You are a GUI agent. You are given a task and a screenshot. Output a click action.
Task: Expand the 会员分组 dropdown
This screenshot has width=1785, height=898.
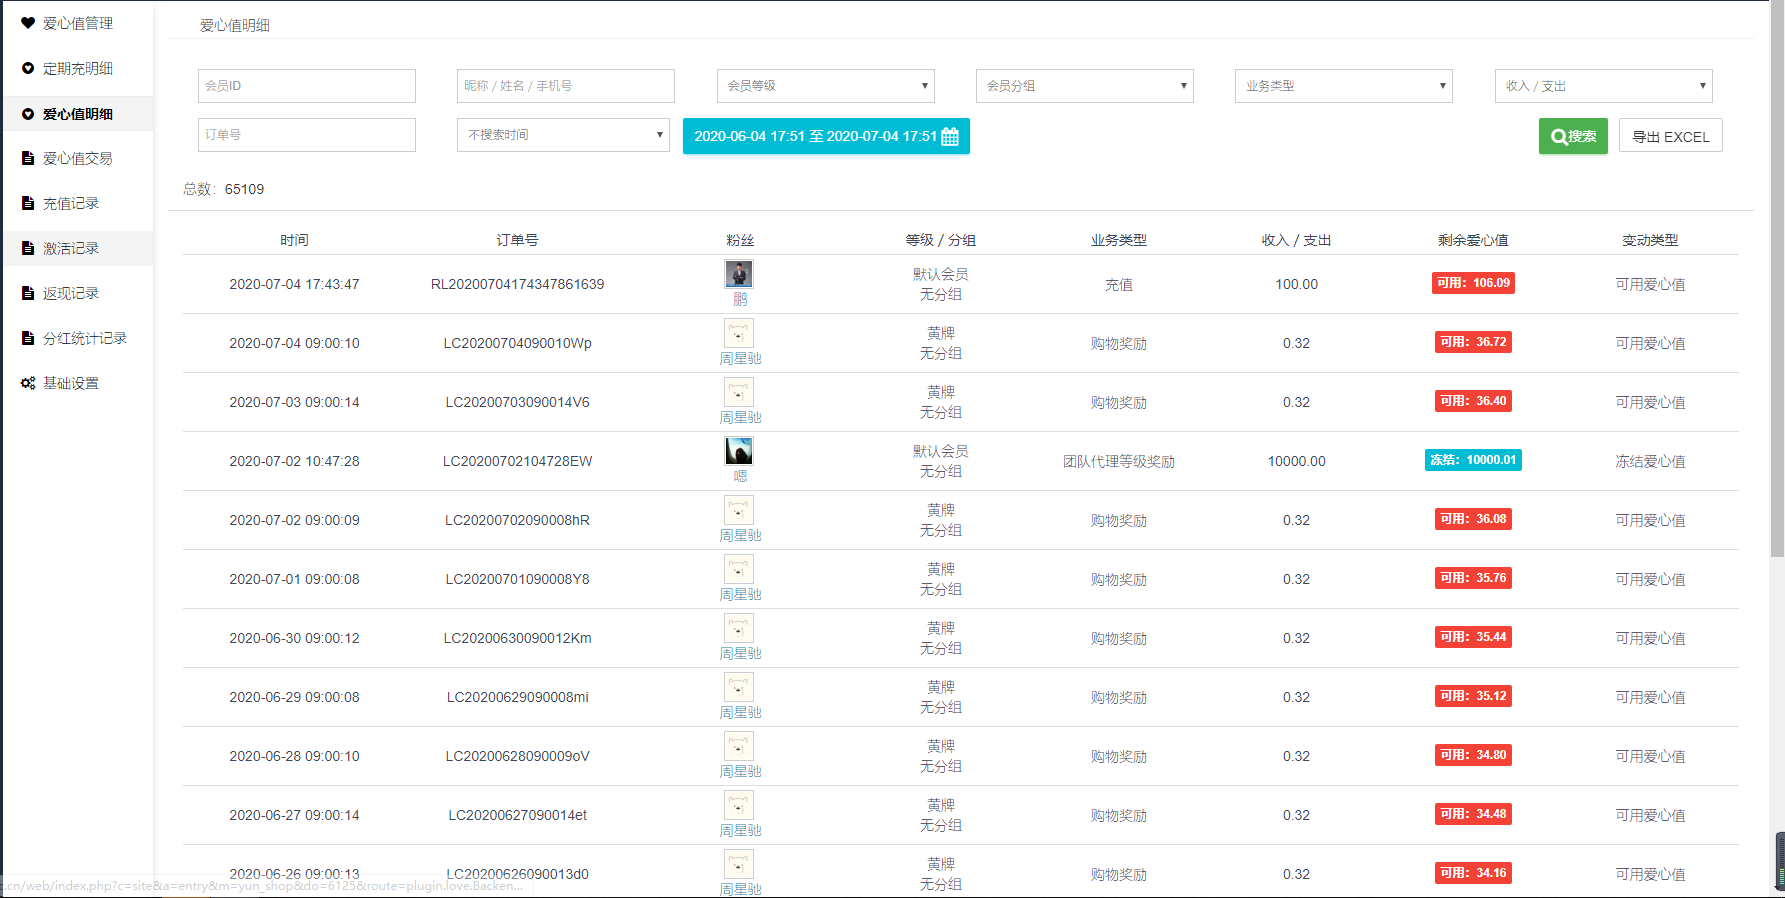tap(1084, 86)
